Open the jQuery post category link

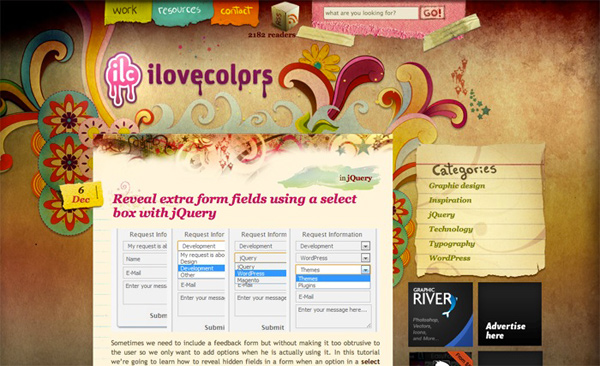(359, 178)
